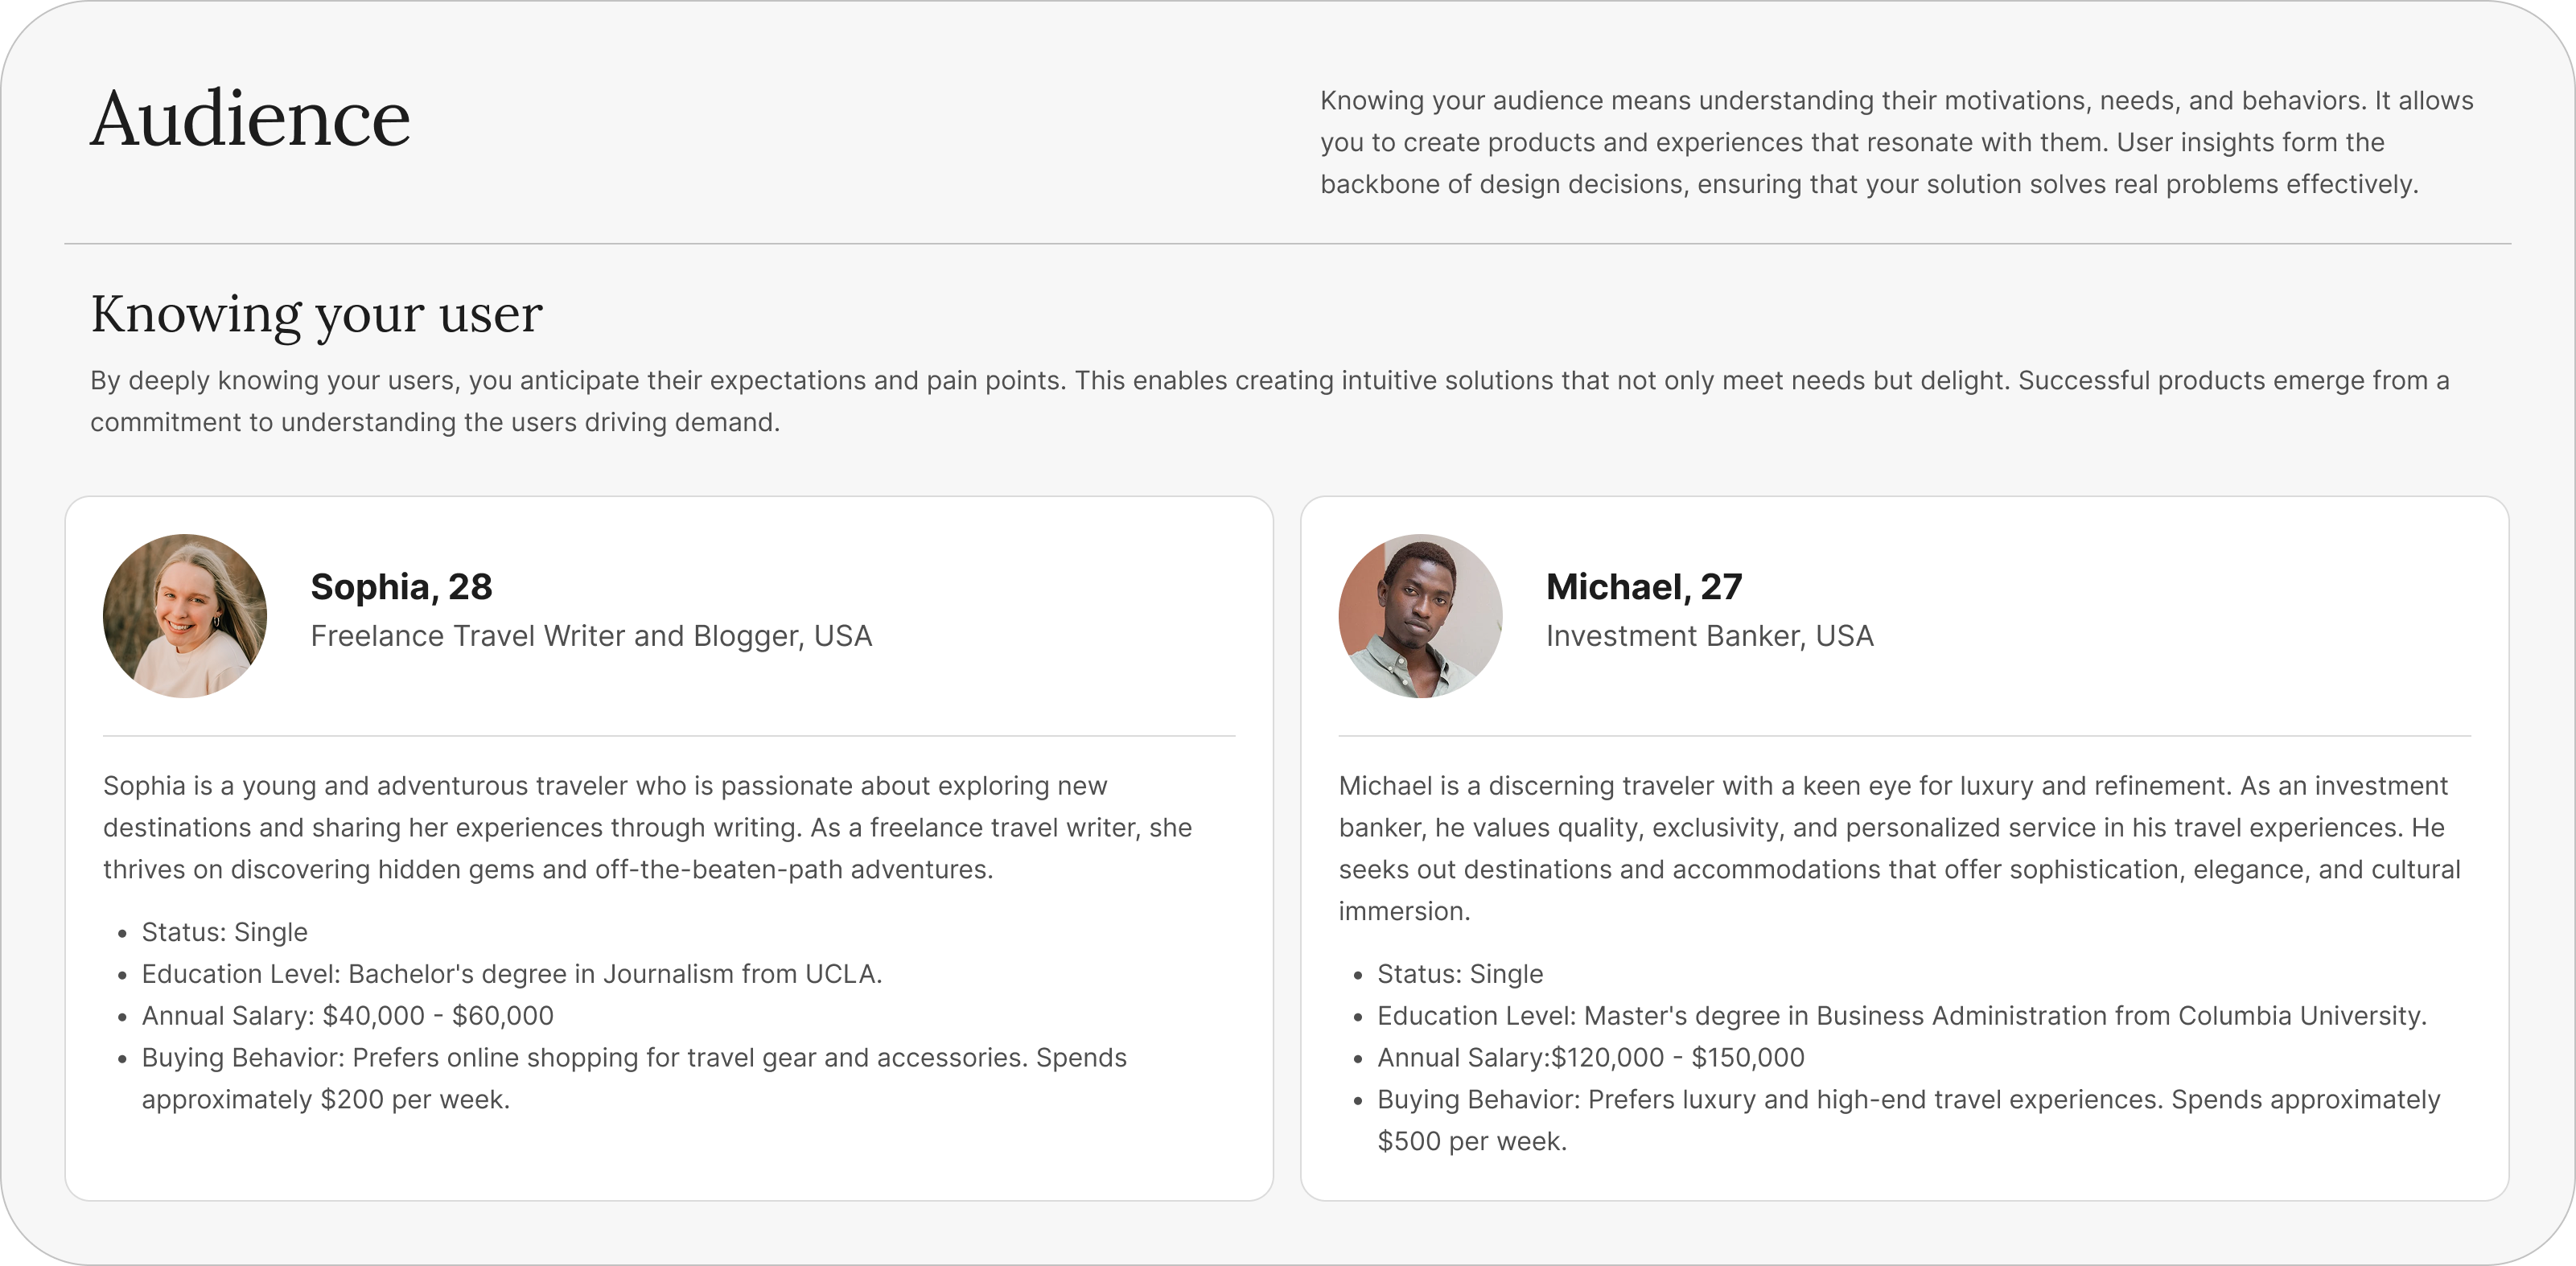Click Michael's Status: Single bullet
The height and width of the screenshot is (1266, 2576).
[1460, 974]
